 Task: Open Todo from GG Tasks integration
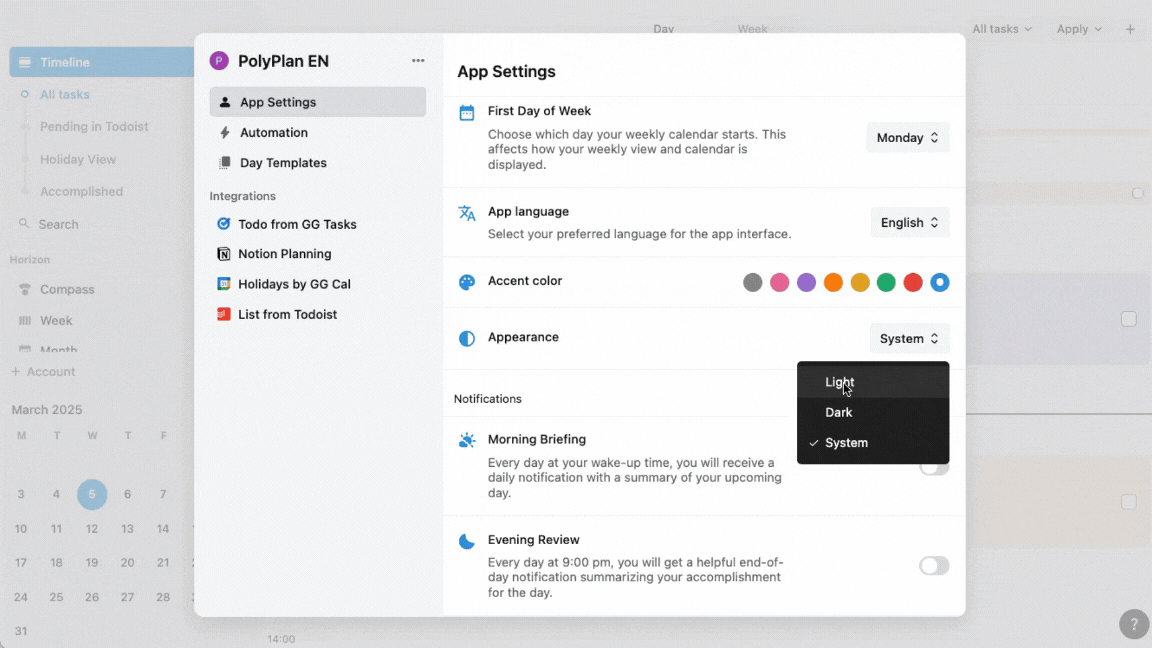pos(297,224)
